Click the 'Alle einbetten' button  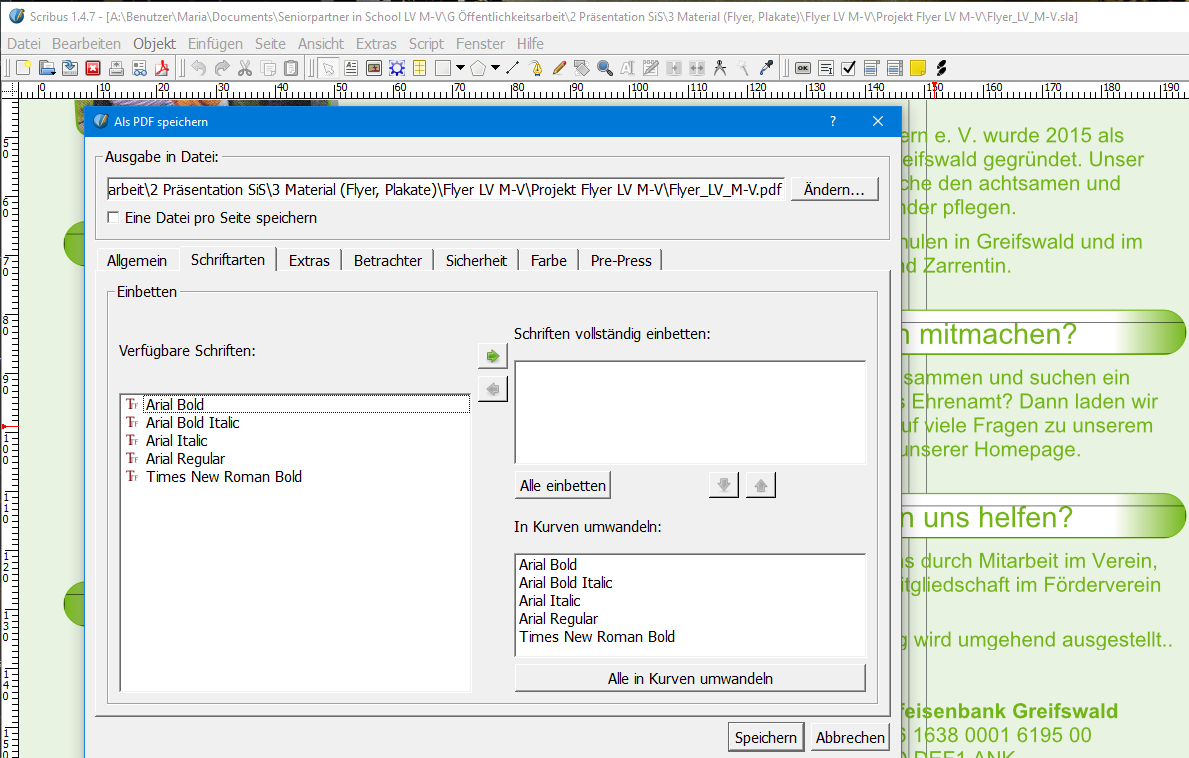(562, 486)
